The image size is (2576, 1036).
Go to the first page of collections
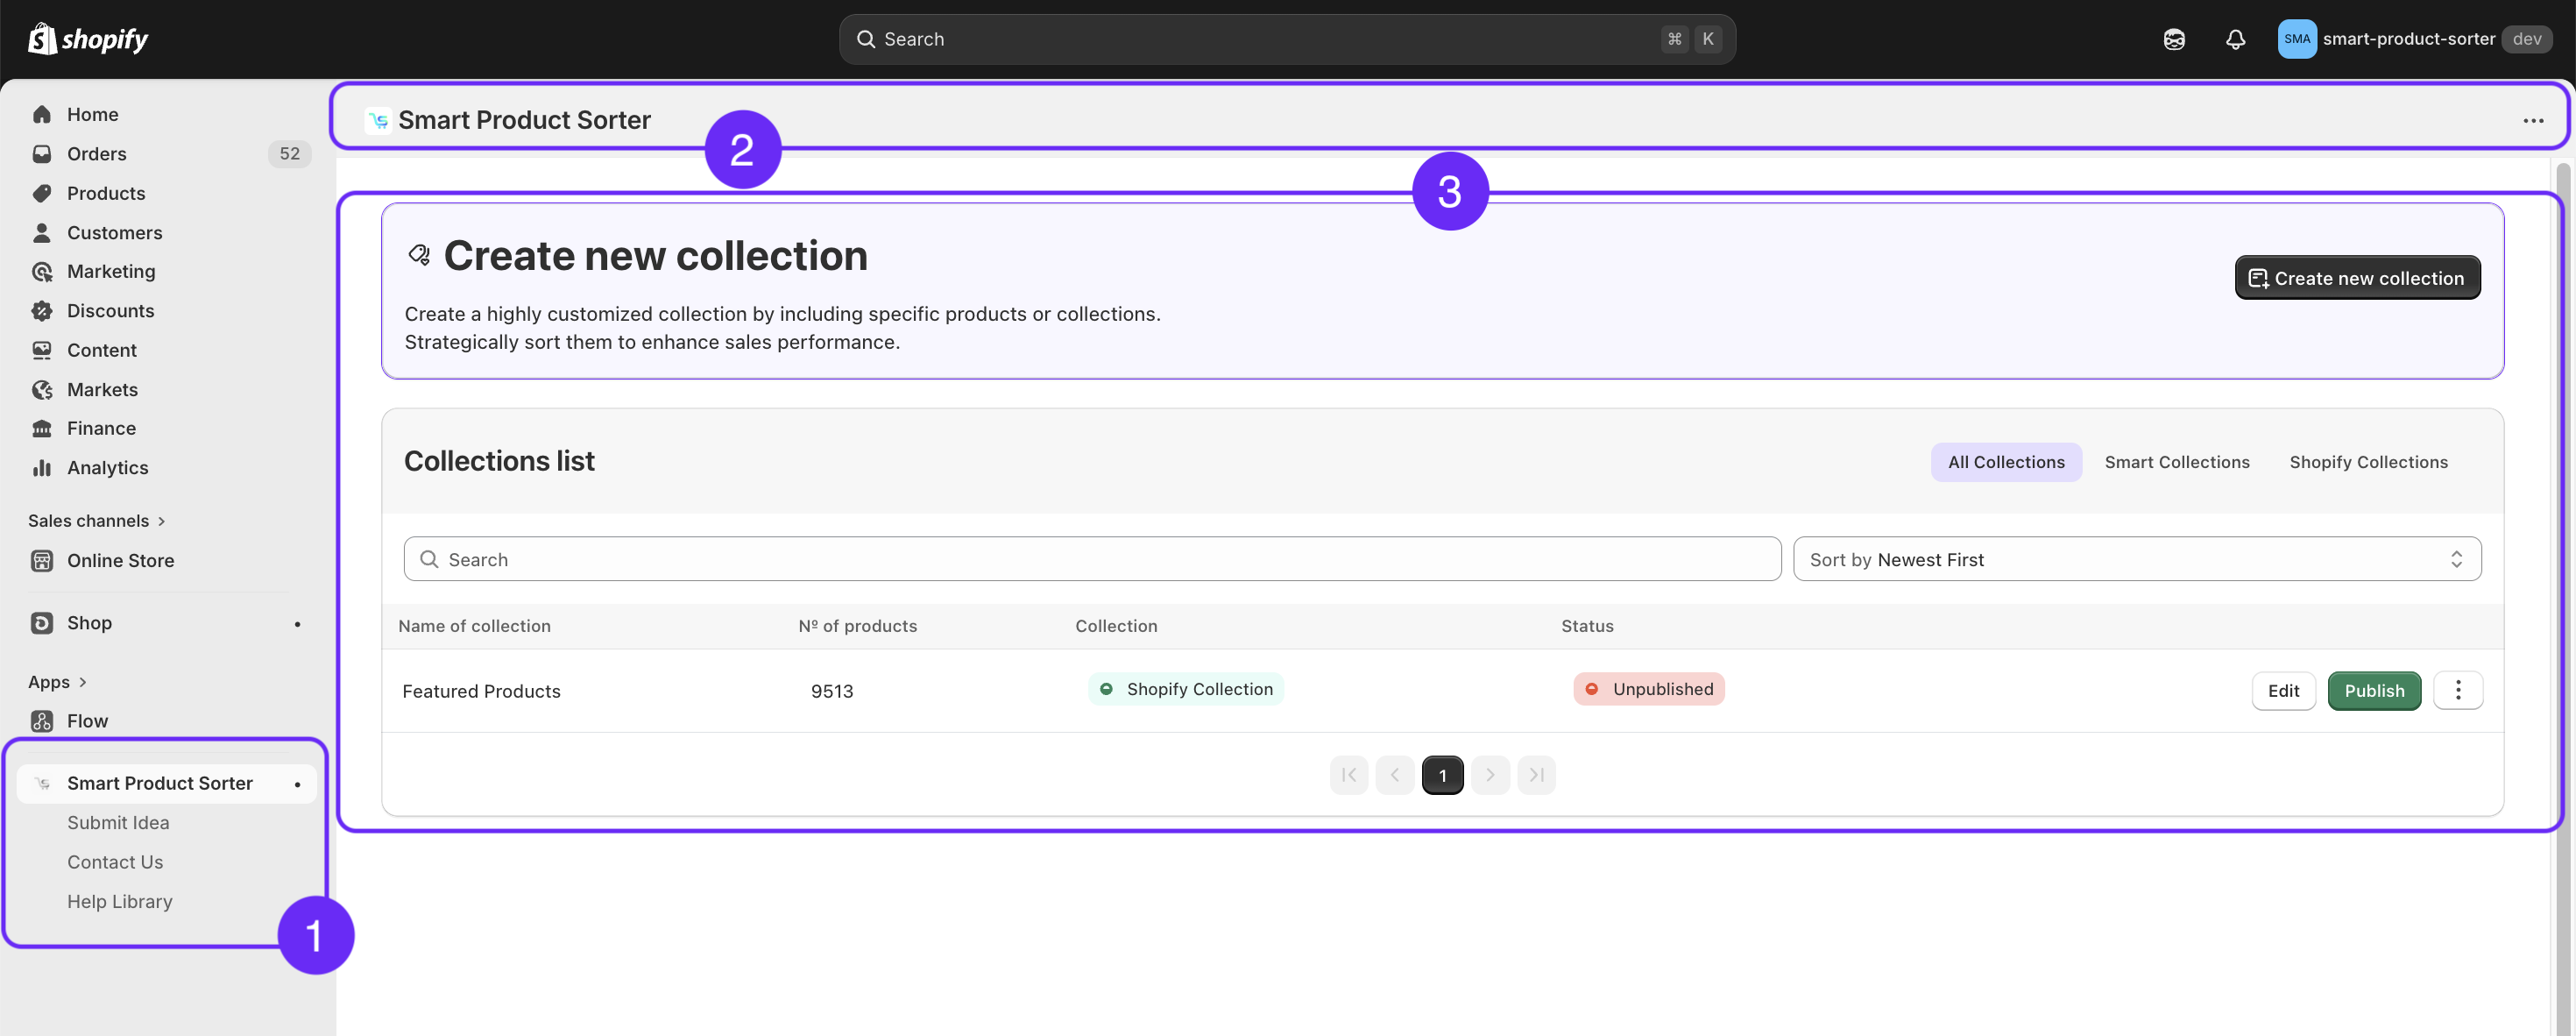click(x=1349, y=775)
